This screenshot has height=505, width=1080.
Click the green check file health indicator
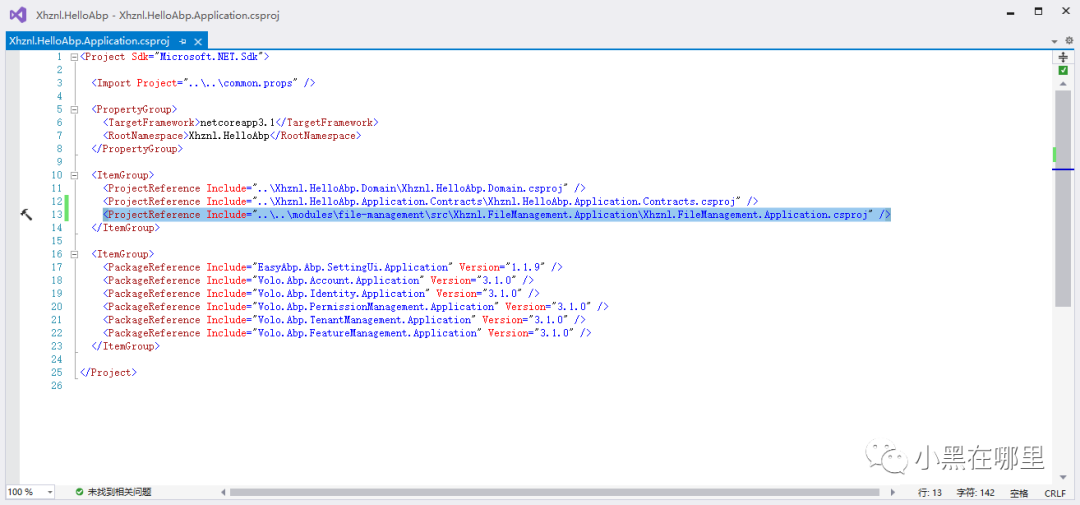click(x=1063, y=70)
